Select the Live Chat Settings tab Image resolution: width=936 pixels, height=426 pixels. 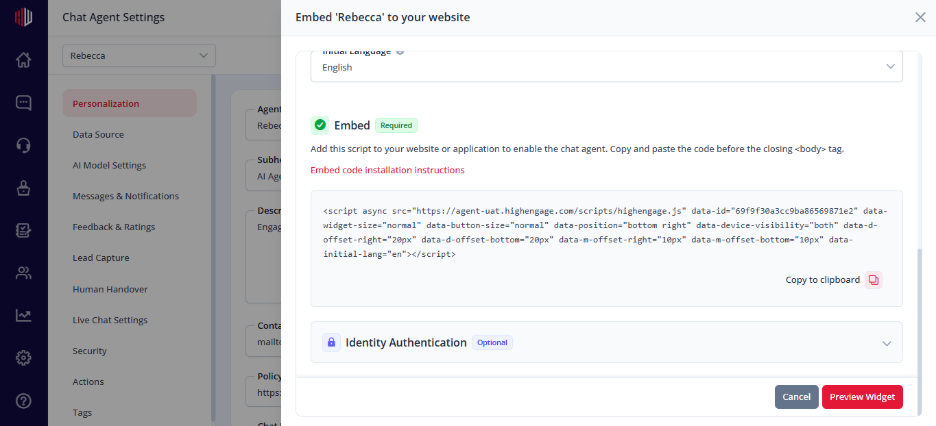[x=110, y=320]
